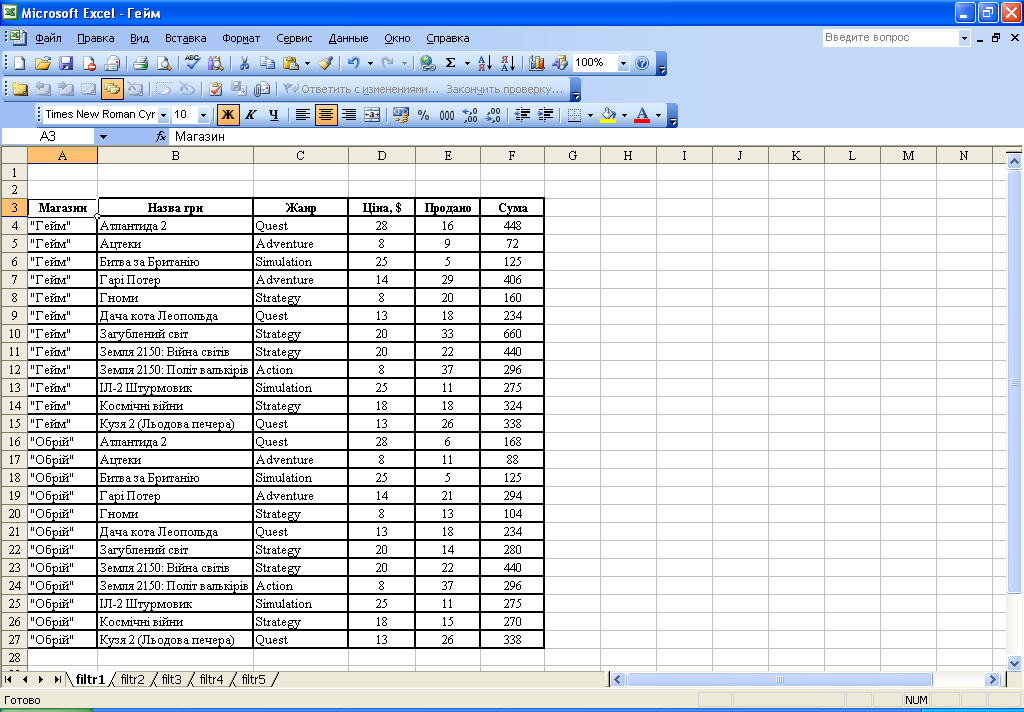Open the Правка menu
The image size is (1024, 712).
(96, 39)
